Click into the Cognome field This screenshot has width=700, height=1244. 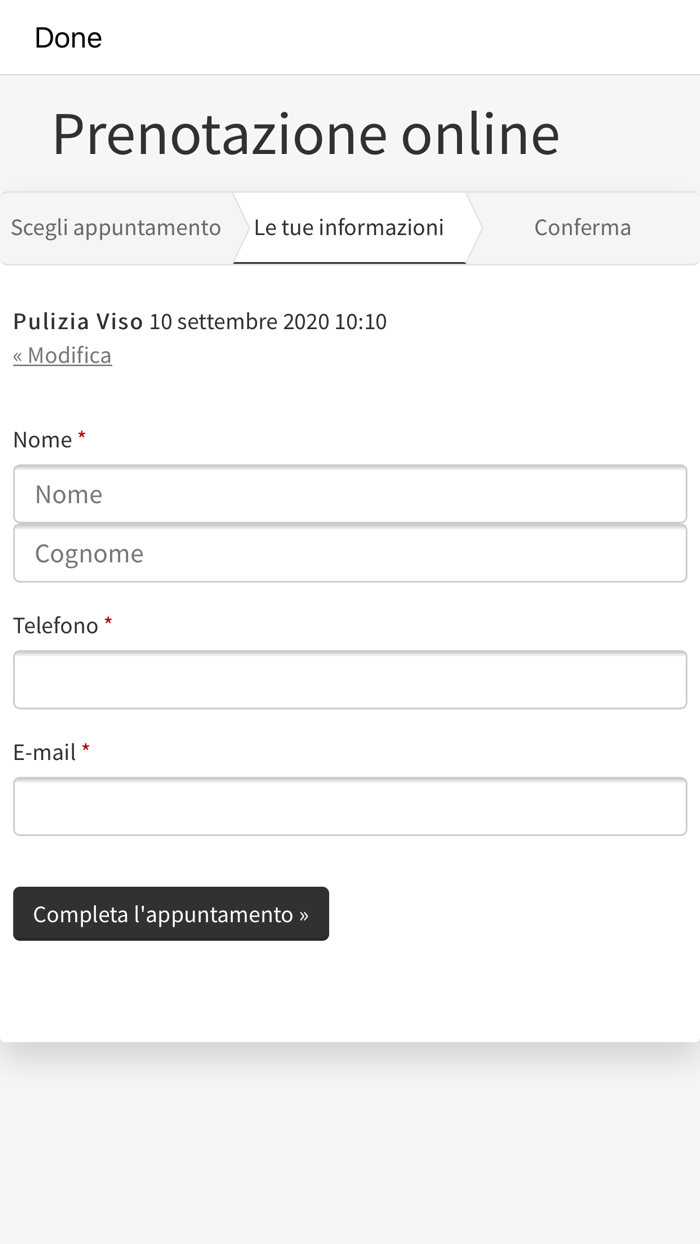tap(350, 554)
